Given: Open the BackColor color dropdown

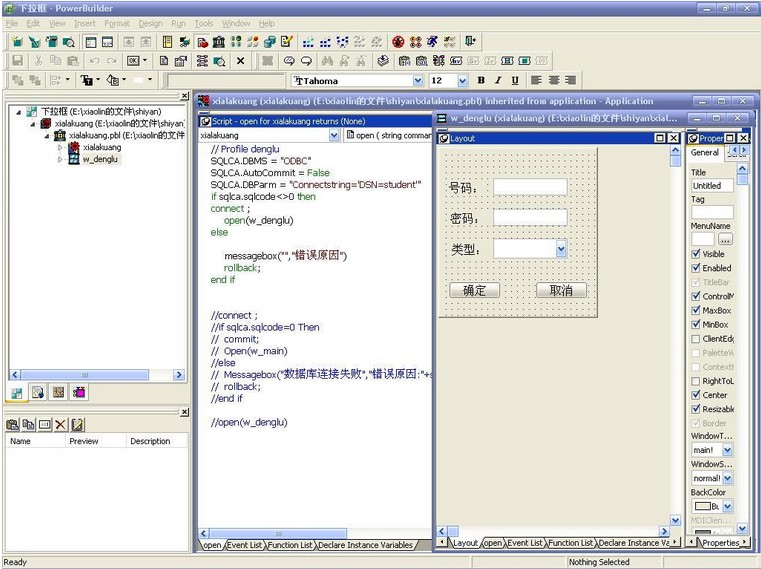Looking at the screenshot, I should (727, 507).
